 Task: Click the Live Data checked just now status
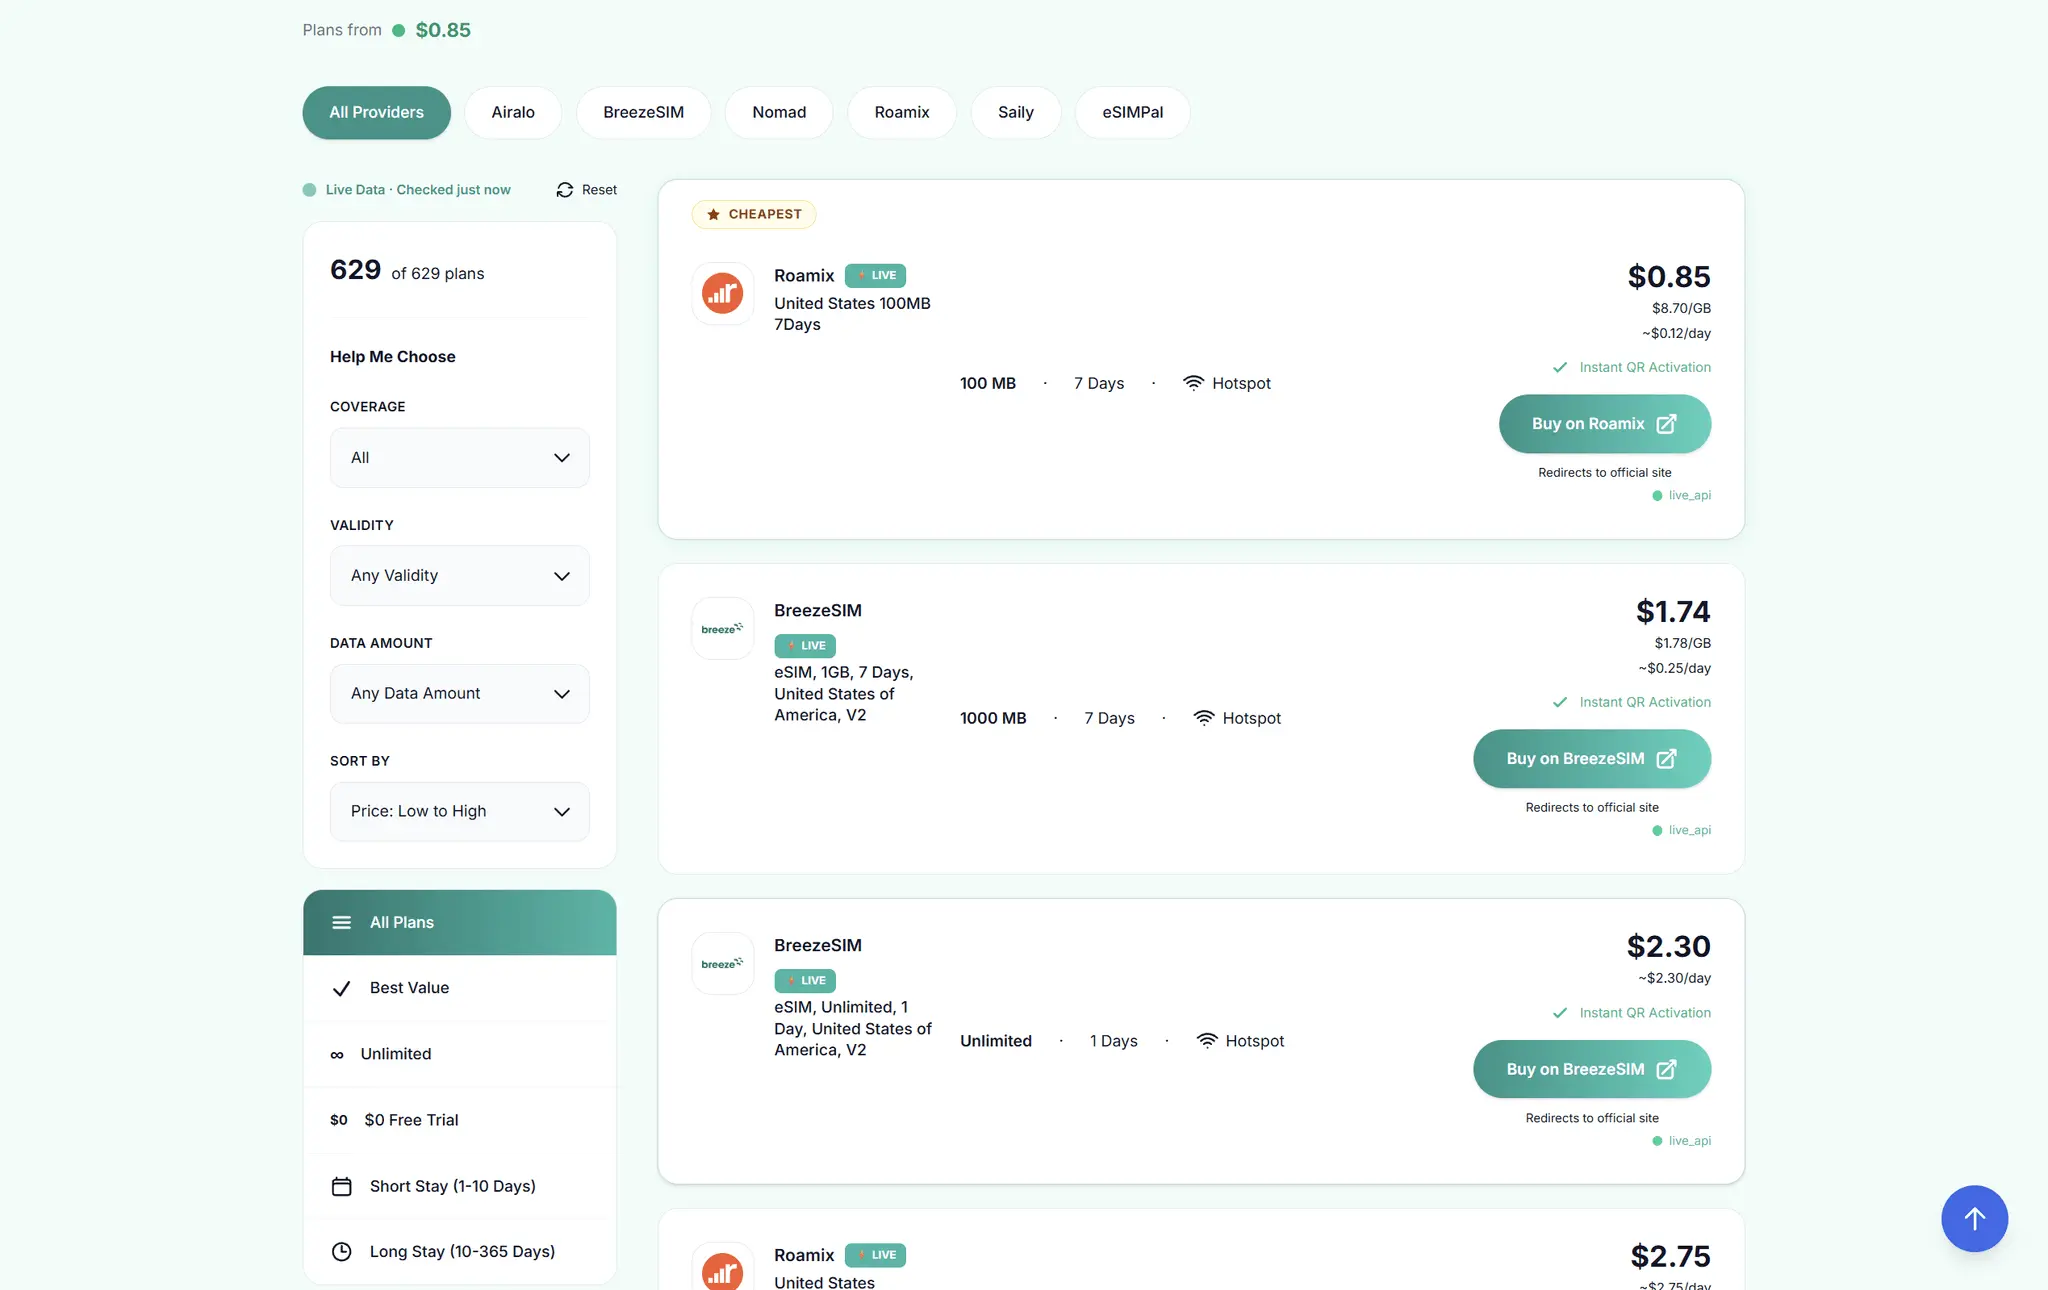point(407,190)
